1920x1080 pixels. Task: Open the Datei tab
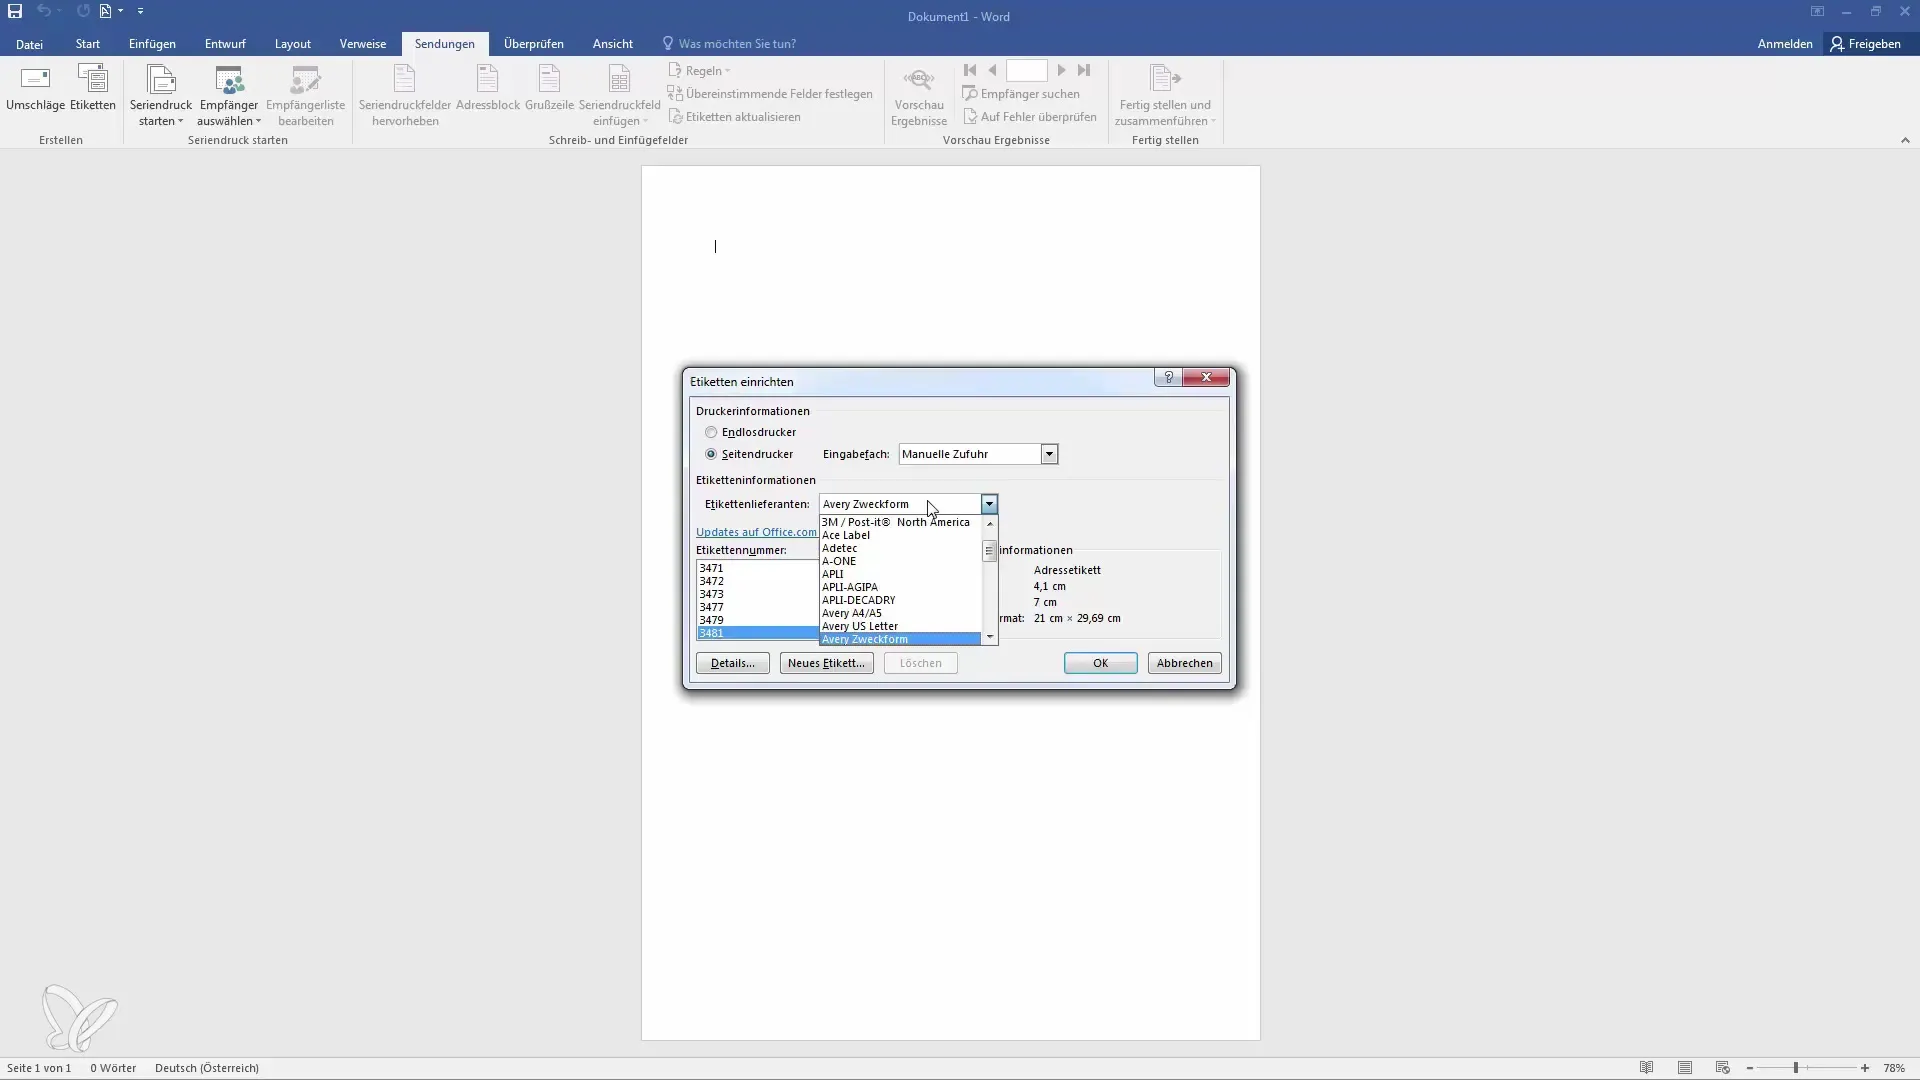pos(29,44)
